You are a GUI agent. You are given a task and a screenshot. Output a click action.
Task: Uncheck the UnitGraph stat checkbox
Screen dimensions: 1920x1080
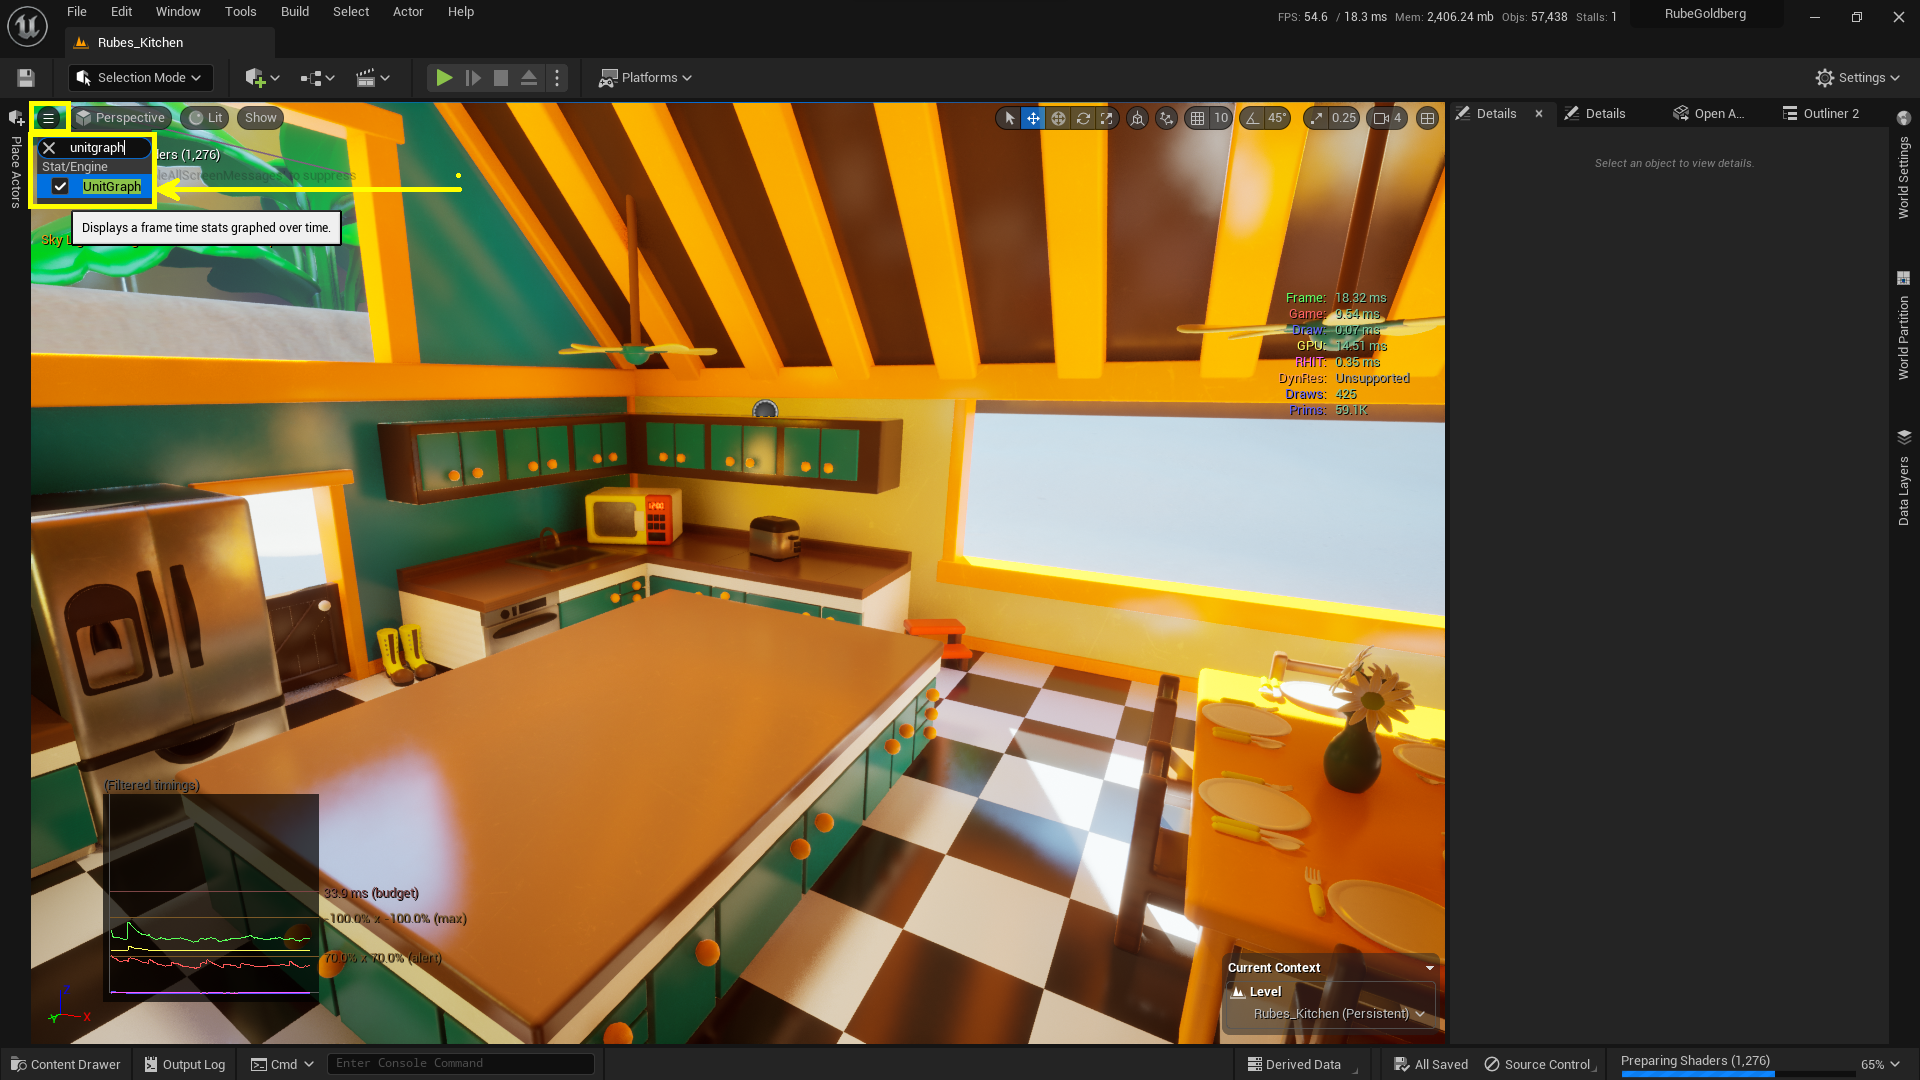pos(60,187)
